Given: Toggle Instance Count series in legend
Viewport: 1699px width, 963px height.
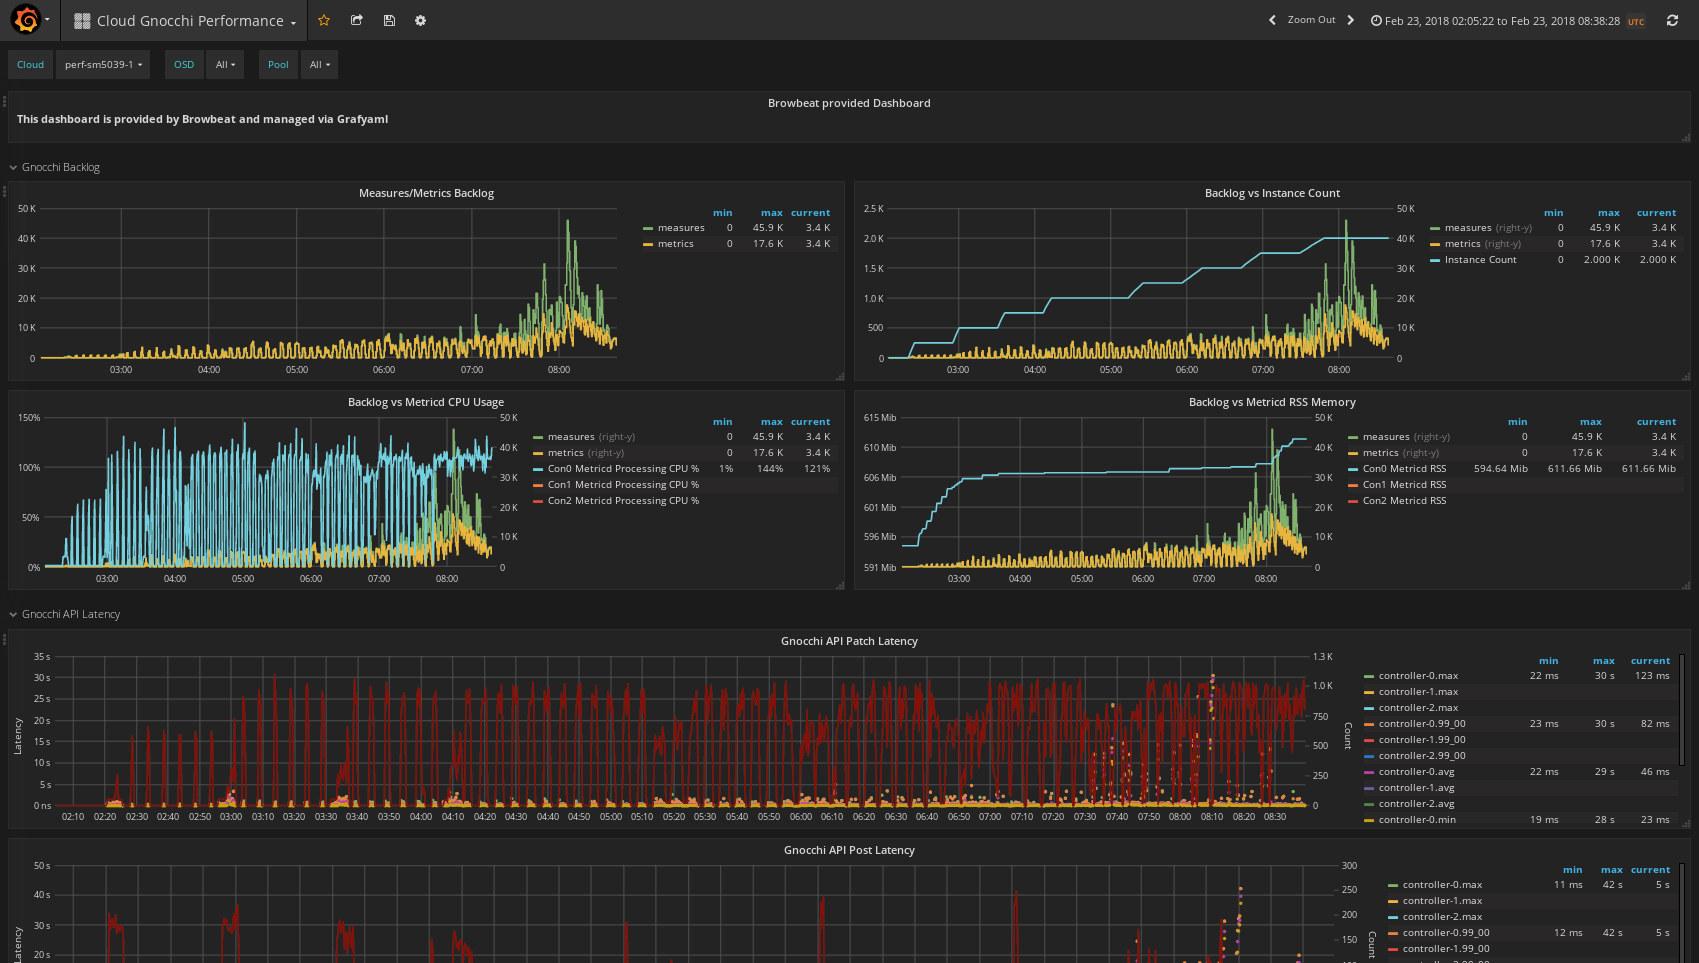Looking at the screenshot, I should 1480,260.
